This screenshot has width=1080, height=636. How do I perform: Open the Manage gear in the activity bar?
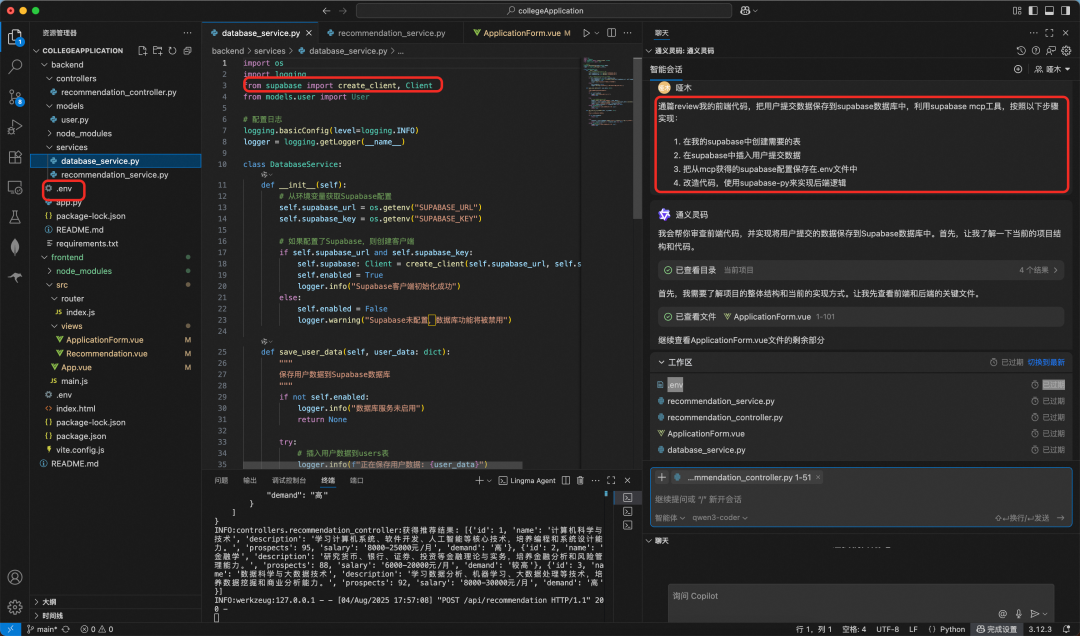click(x=14, y=607)
